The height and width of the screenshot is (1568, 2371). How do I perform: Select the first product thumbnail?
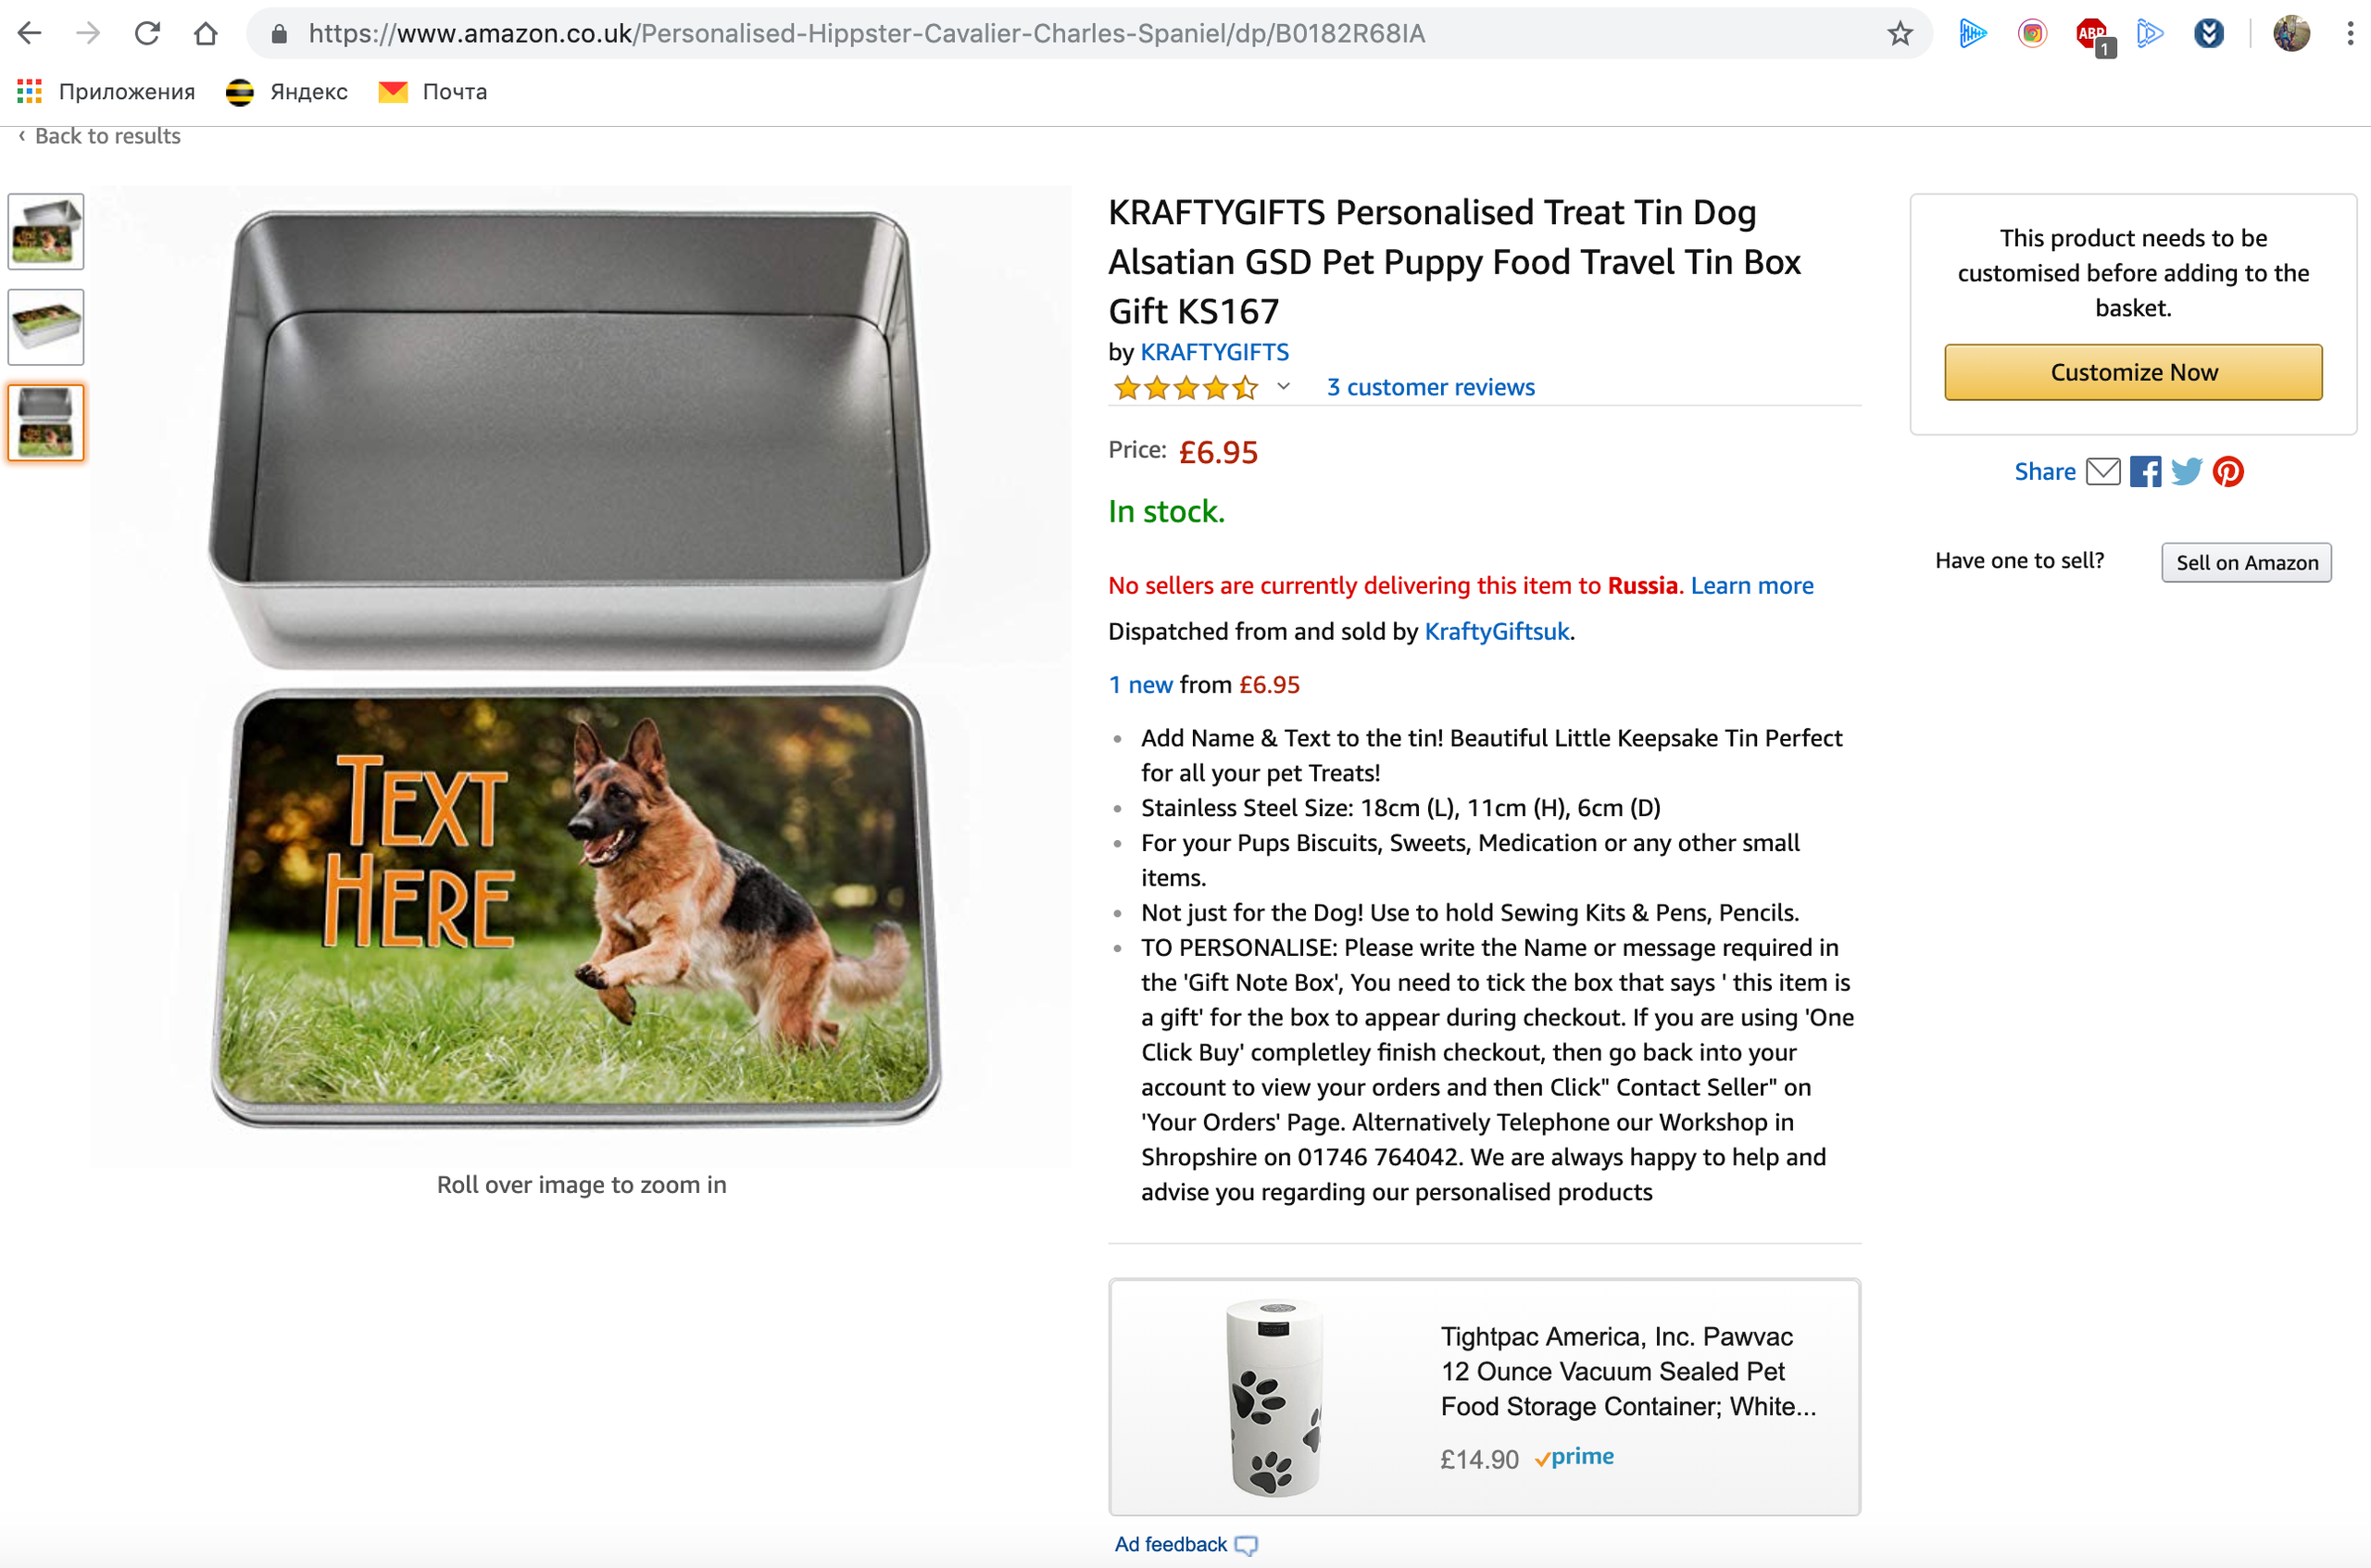click(x=46, y=232)
